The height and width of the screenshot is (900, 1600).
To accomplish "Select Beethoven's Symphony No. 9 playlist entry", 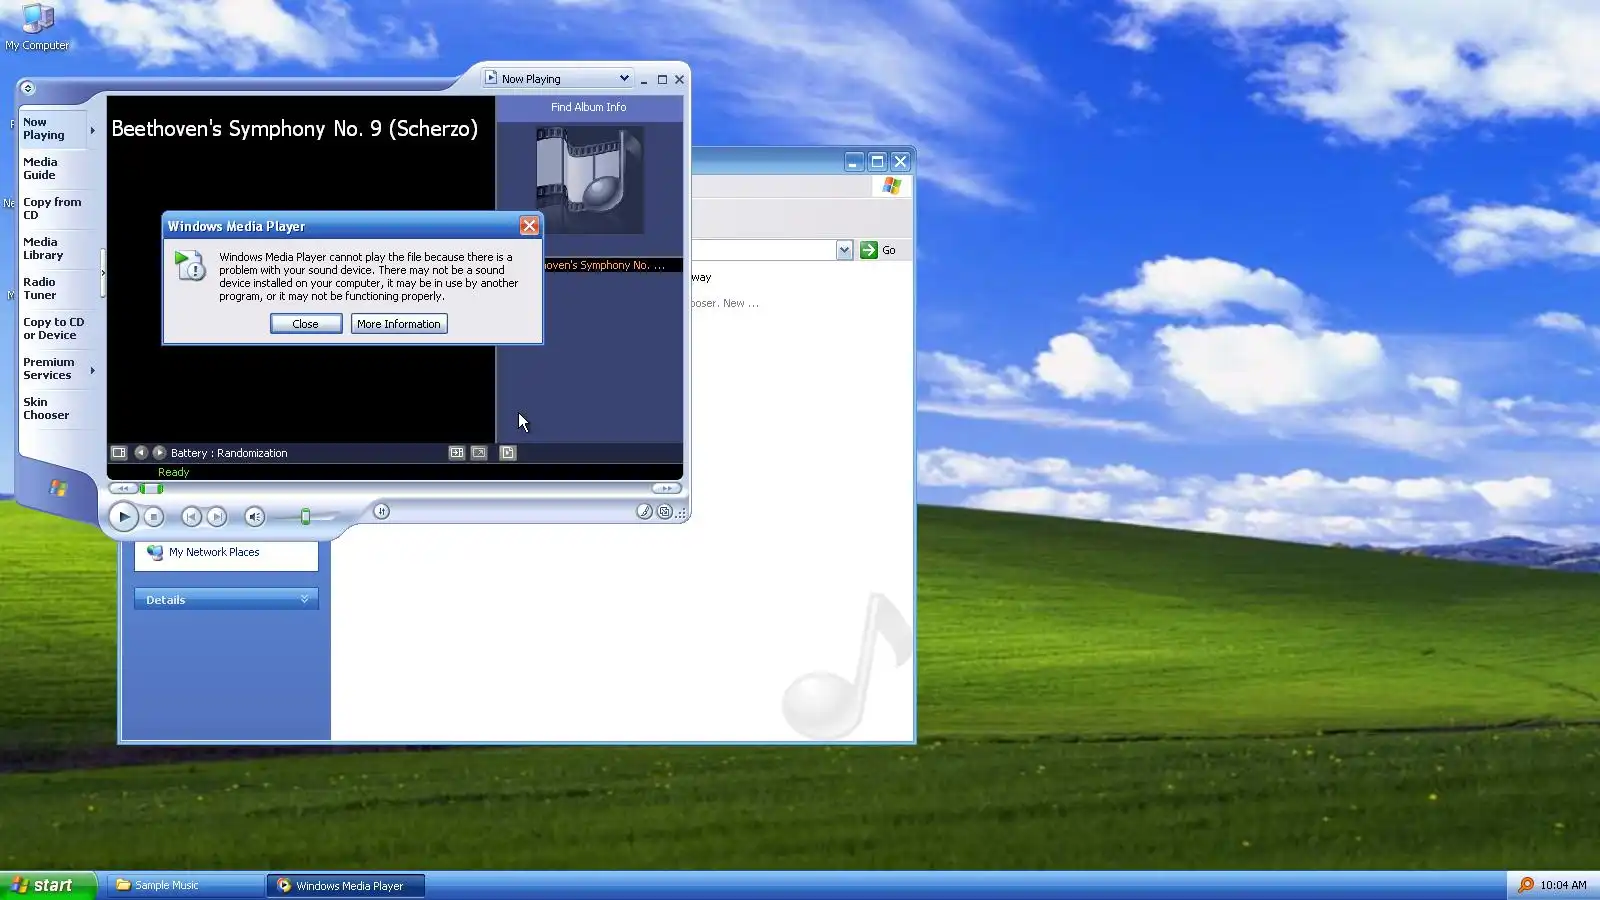I will pyautogui.click(x=612, y=265).
